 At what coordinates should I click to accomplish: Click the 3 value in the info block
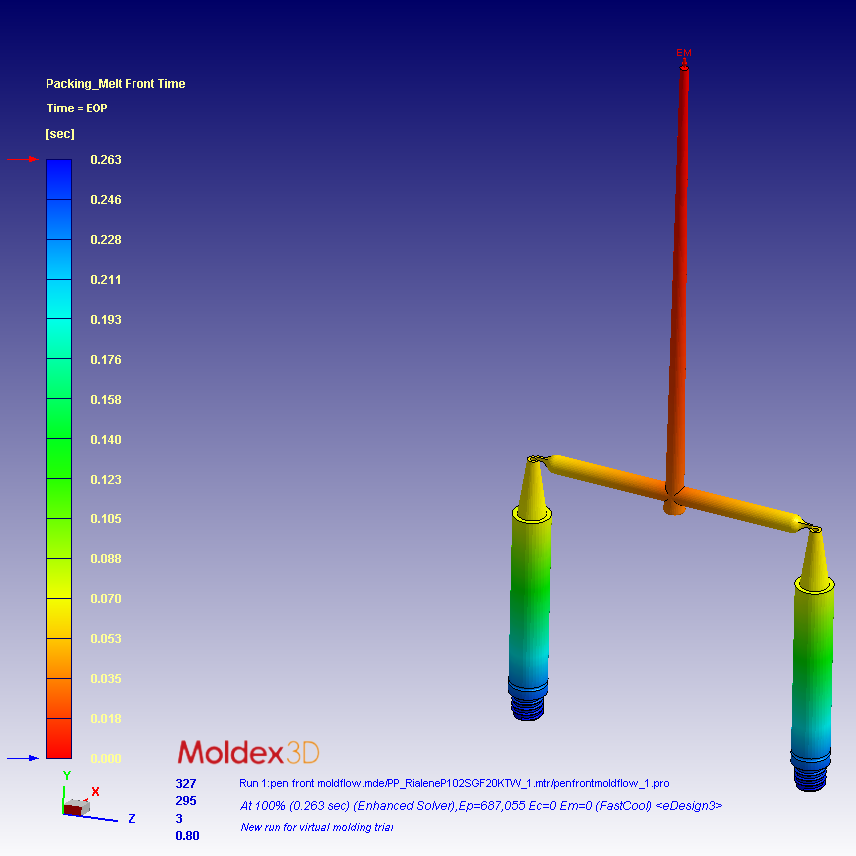point(179,818)
